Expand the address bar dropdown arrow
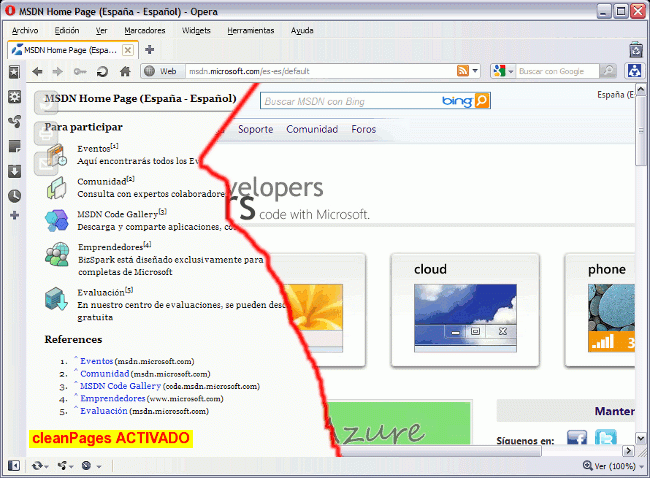Screen dimensions: 650x478 click(475, 71)
